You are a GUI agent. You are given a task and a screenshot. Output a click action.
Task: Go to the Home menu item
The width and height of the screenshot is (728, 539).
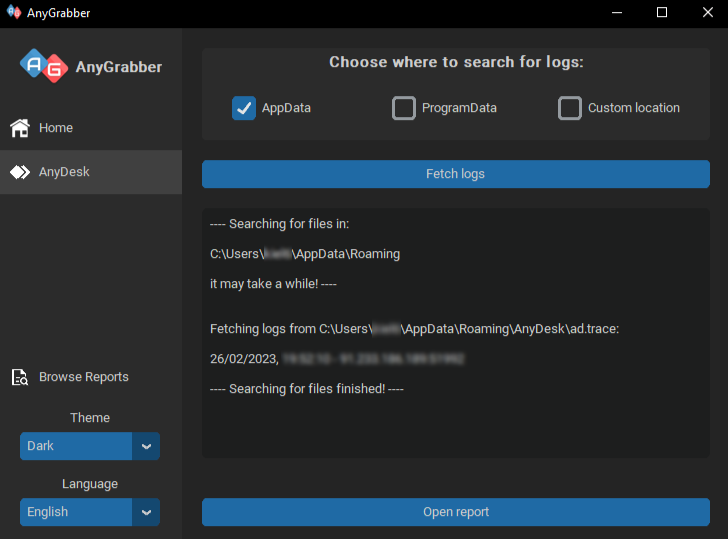coord(91,128)
